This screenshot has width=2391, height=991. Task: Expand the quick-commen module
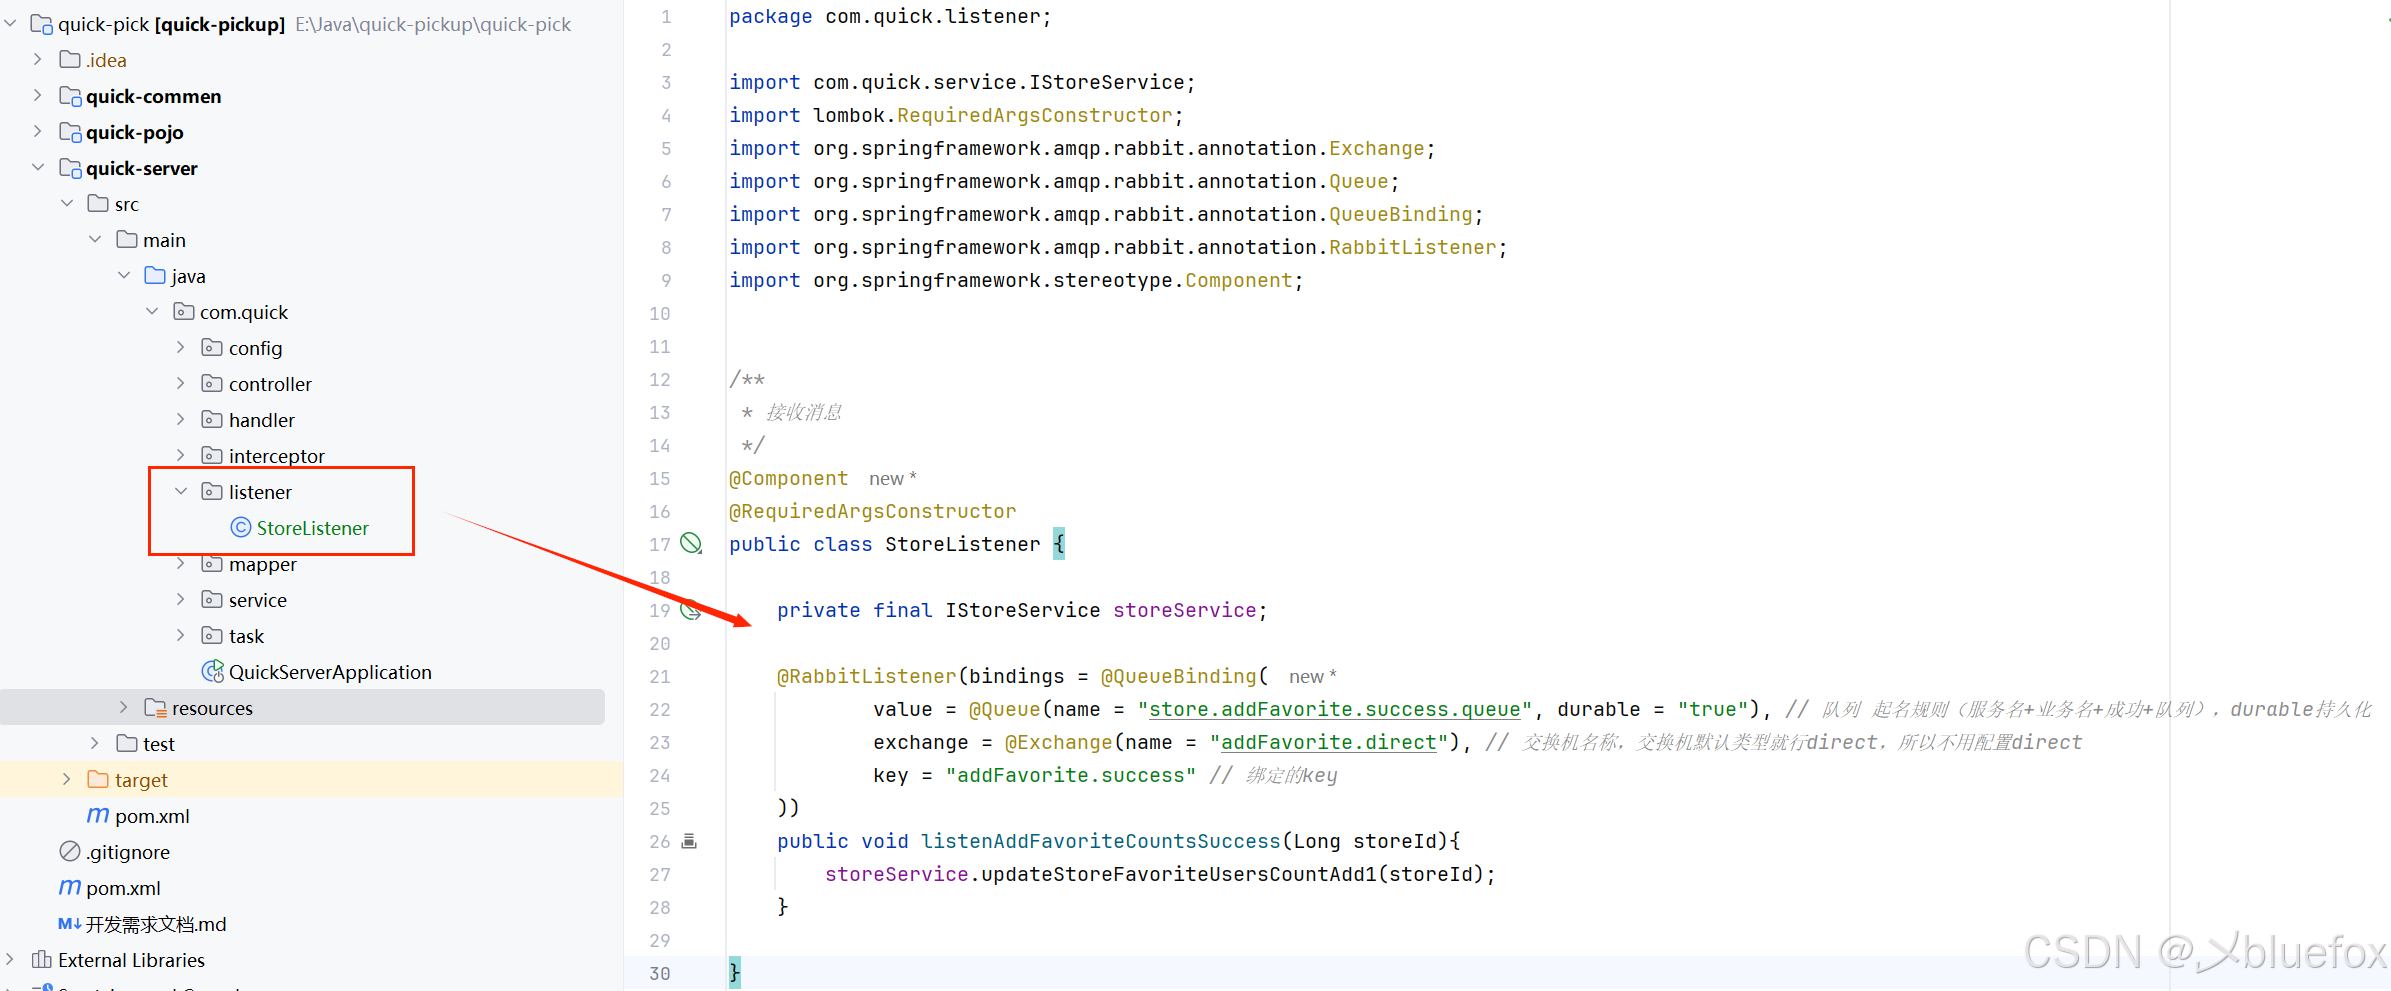(38, 96)
